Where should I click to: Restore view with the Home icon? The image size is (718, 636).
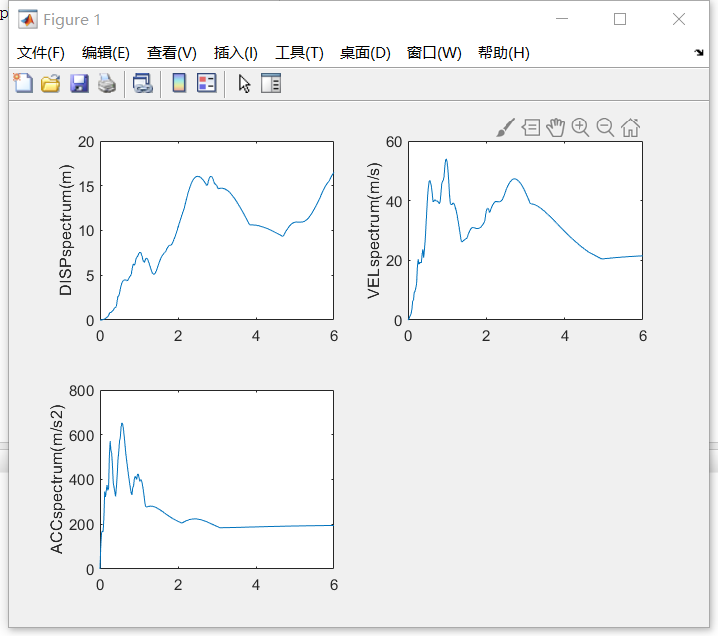click(x=630, y=127)
